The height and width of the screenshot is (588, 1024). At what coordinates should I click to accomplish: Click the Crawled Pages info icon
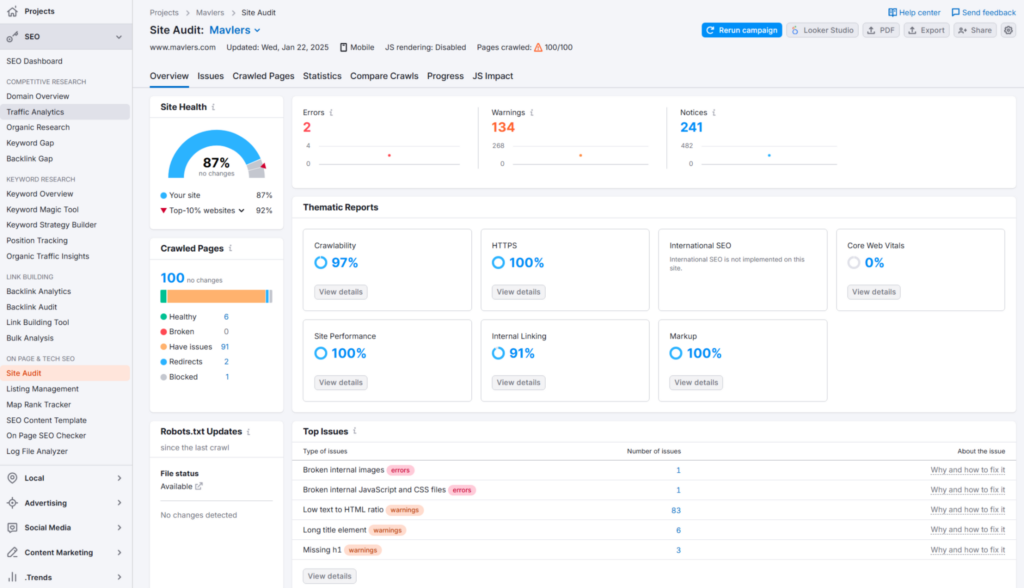pyautogui.click(x=231, y=248)
